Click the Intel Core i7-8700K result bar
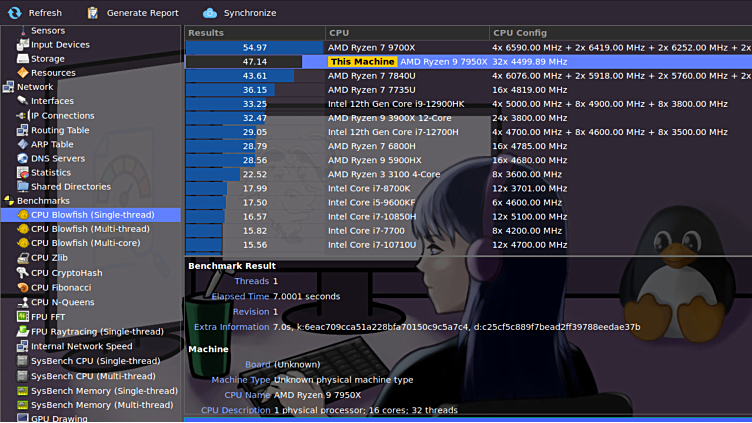Image resolution: width=752 pixels, height=423 pixels. point(254,188)
